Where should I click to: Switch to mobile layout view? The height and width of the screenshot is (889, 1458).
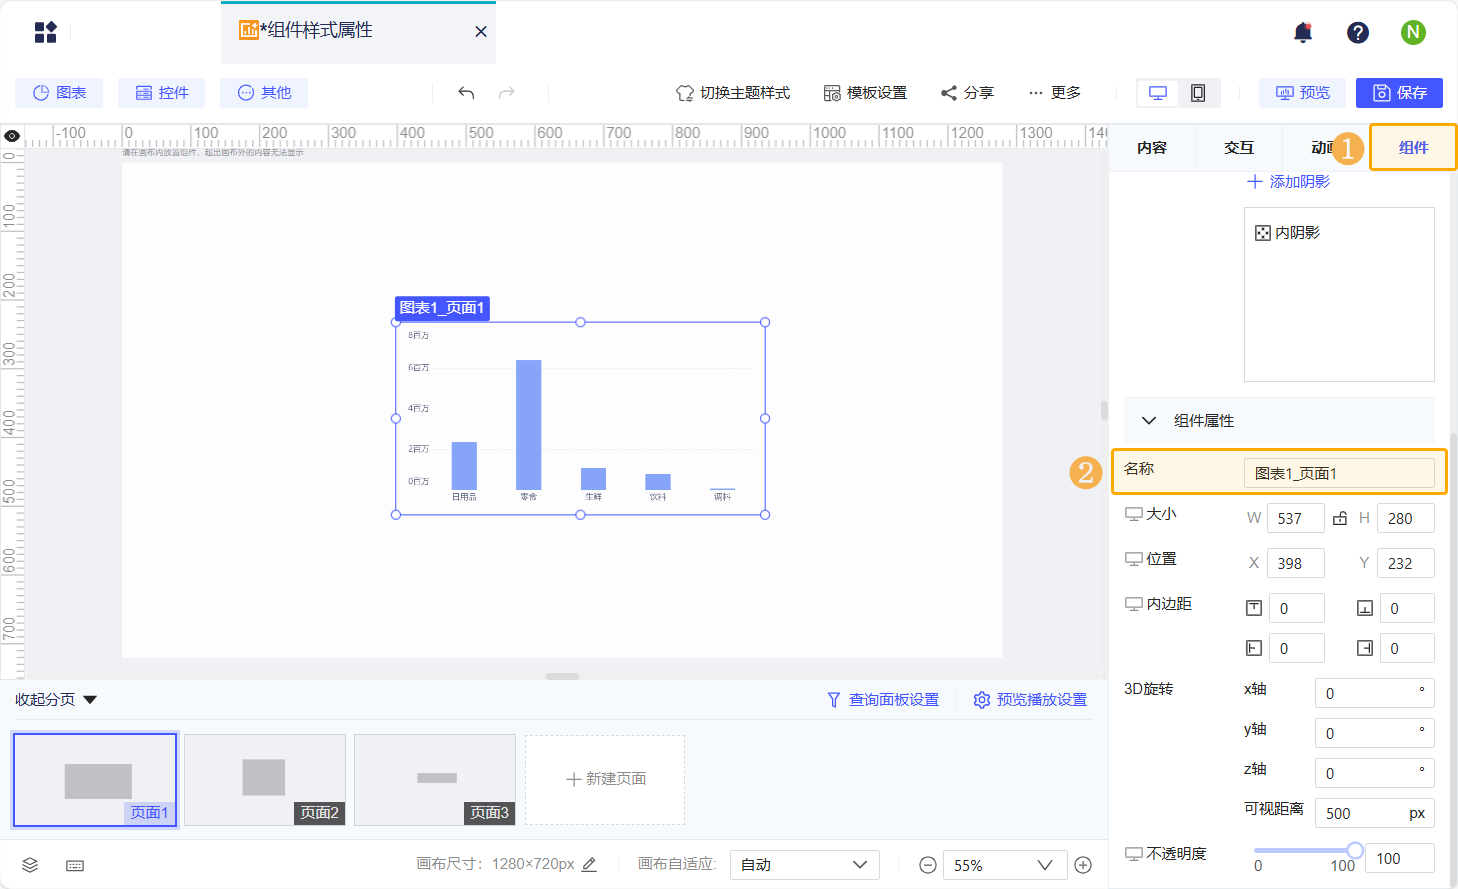click(1198, 93)
